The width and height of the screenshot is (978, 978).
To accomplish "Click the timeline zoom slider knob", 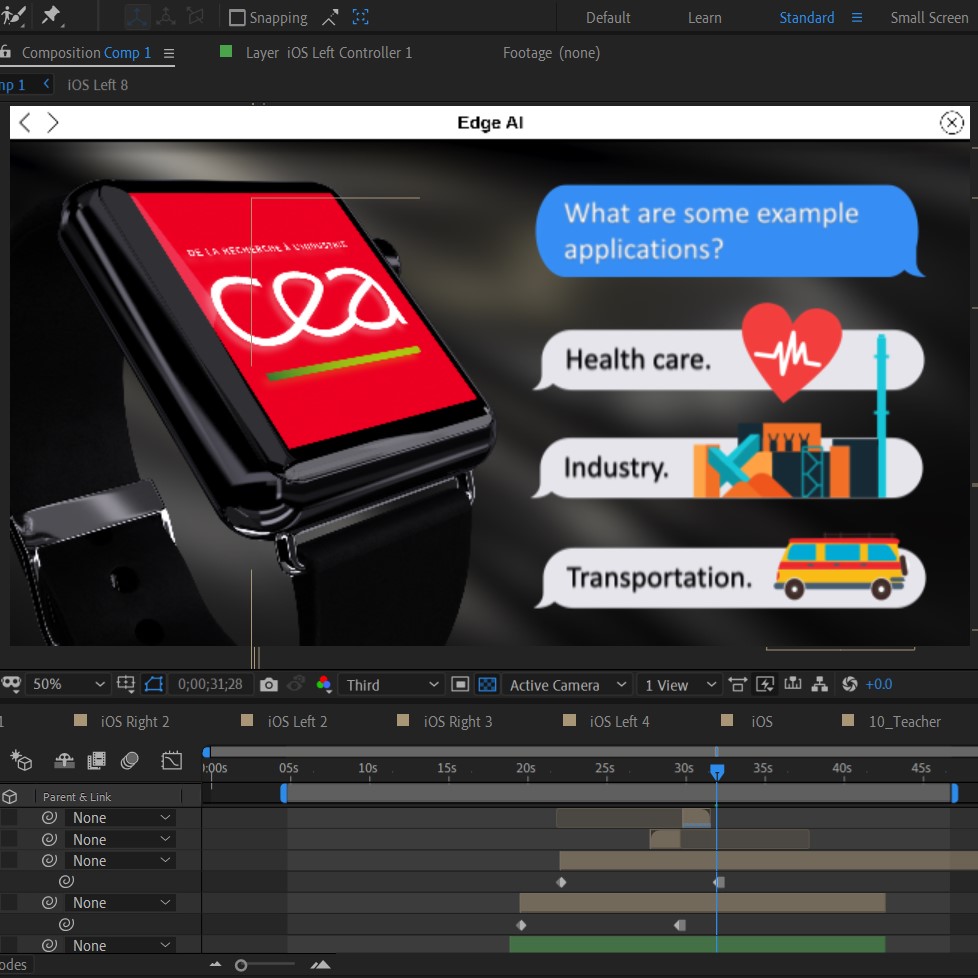I will pyautogui.click(x=241, y=966).
